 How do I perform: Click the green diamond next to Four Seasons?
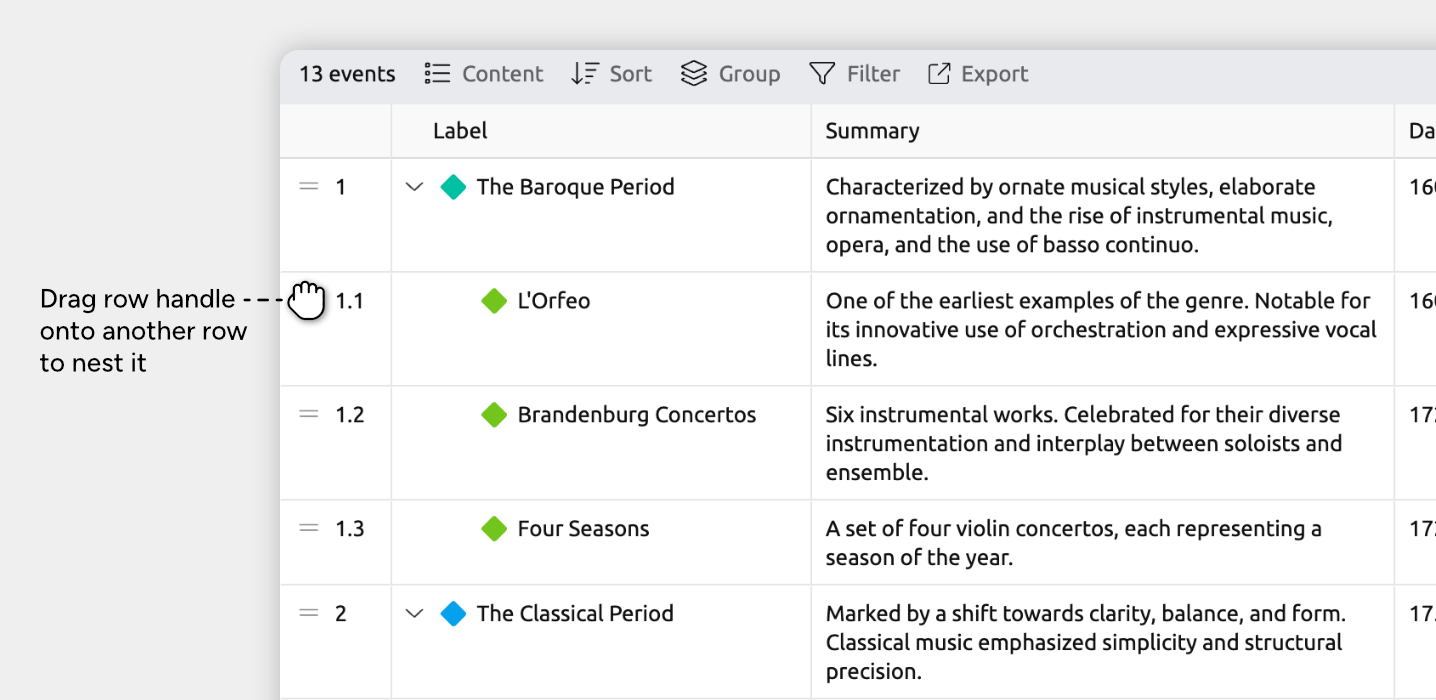[x=494, y=529]
